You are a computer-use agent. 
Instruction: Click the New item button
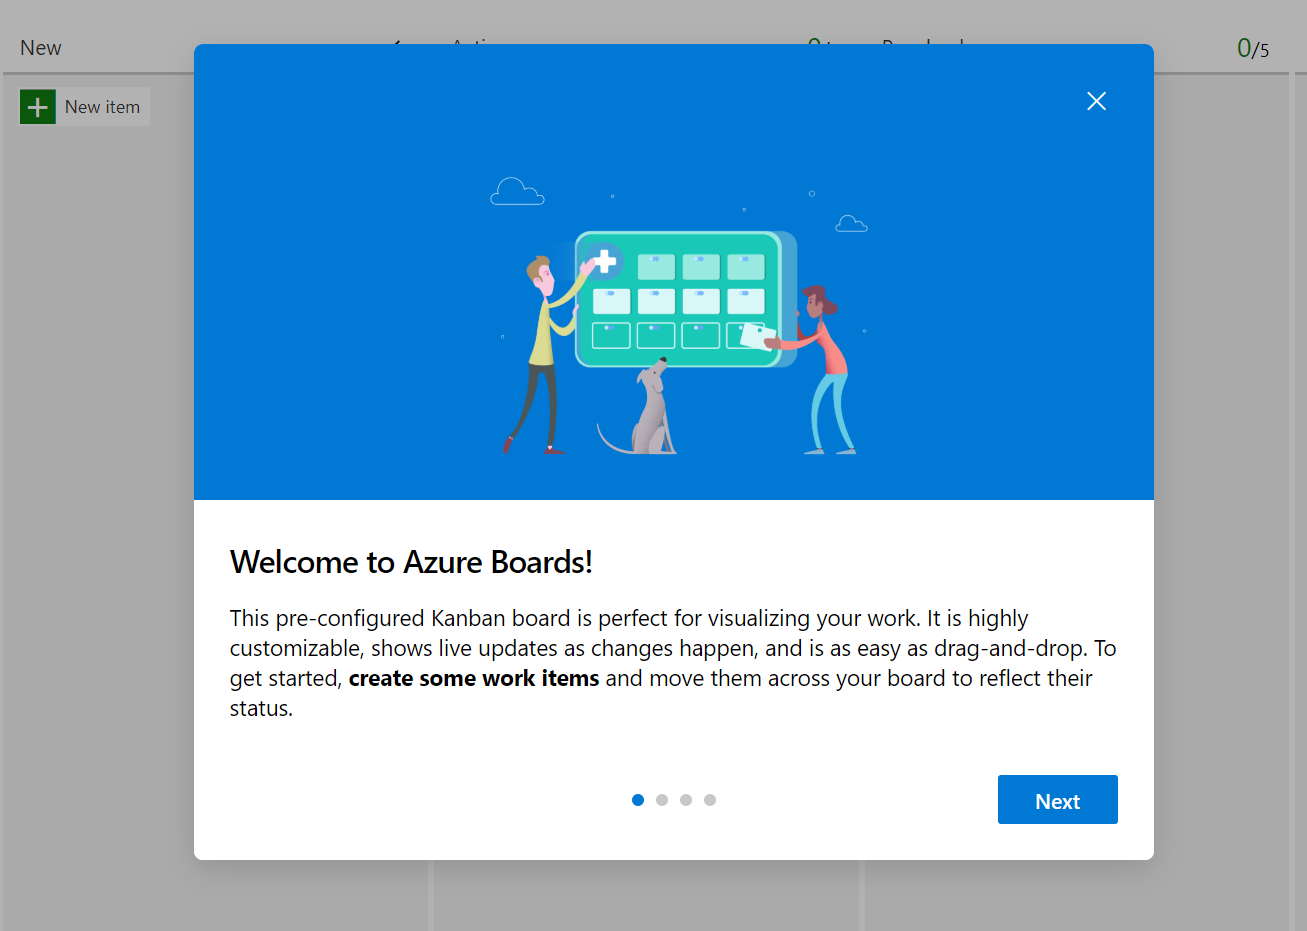[x=85, y=106]
